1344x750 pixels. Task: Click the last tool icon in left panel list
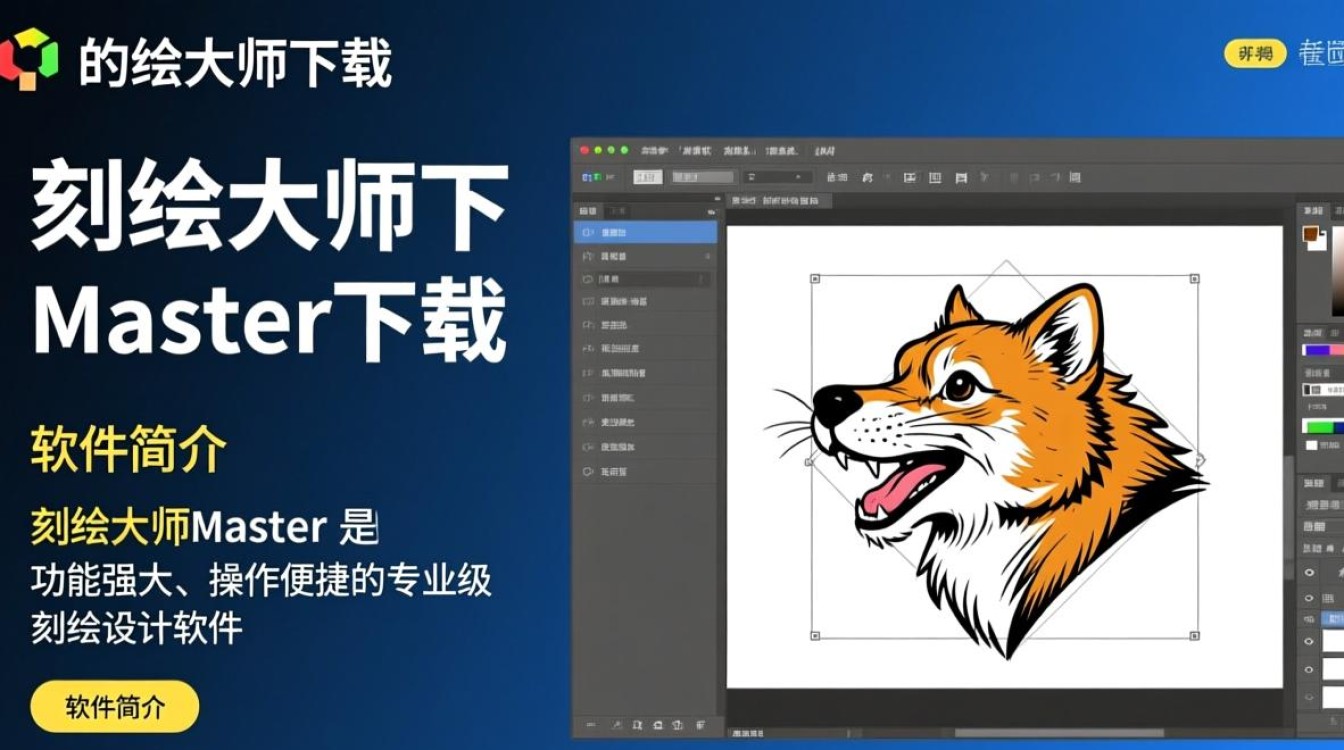coord(588,471)
